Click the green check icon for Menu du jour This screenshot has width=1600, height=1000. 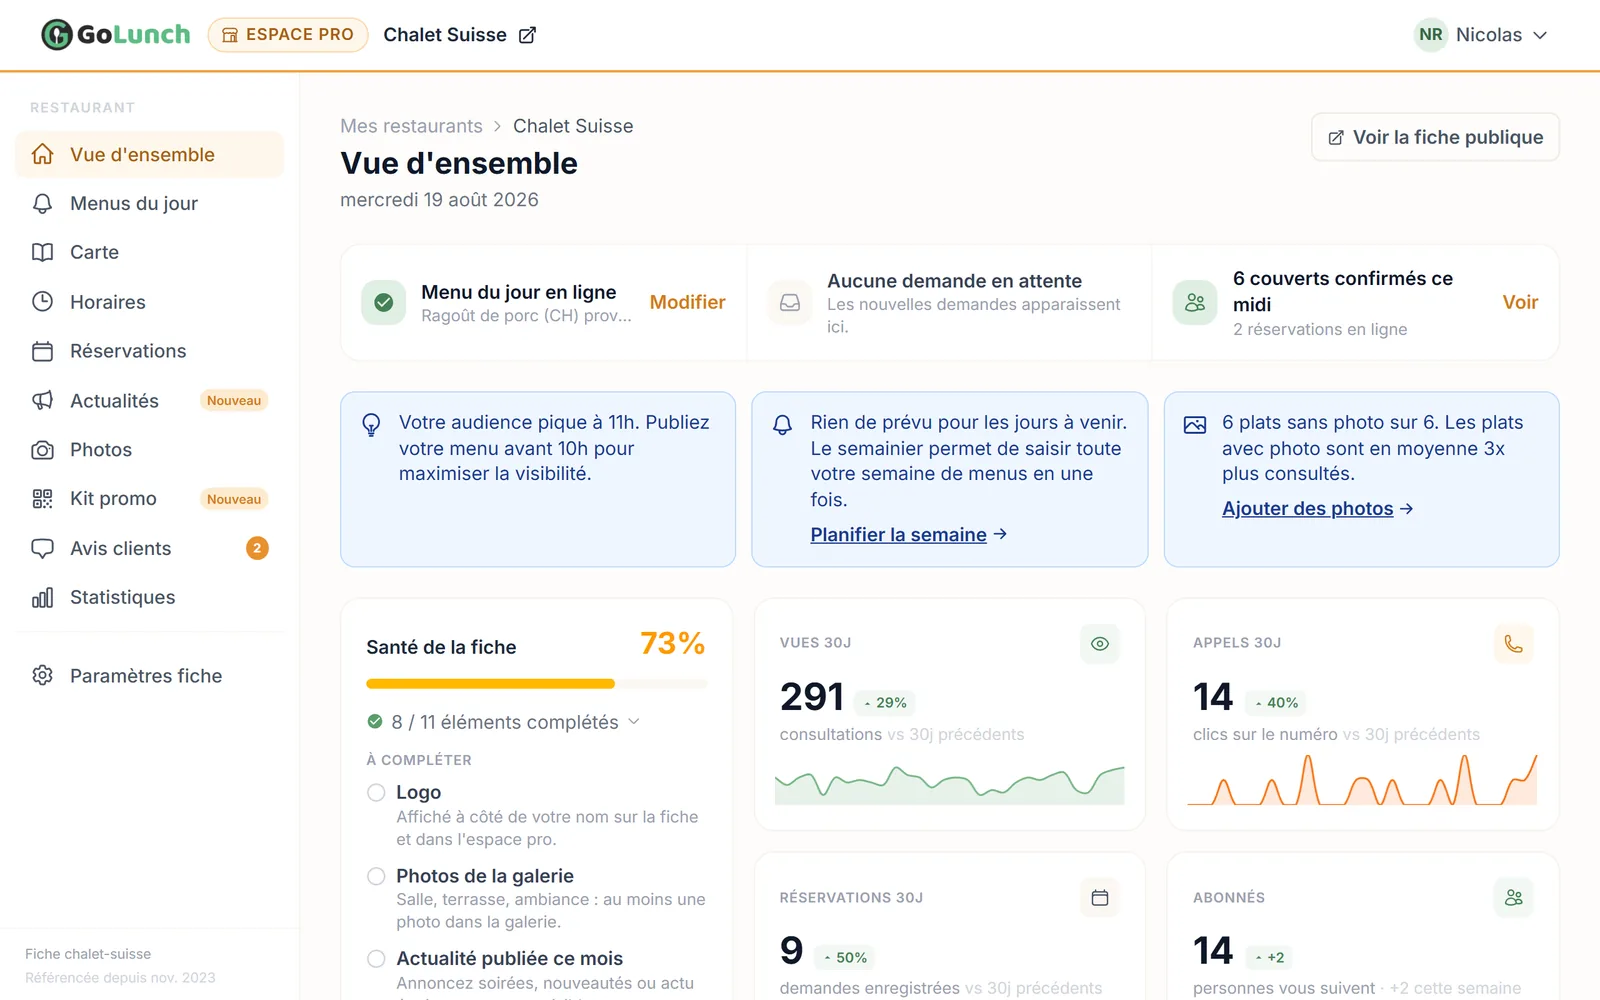383,302
